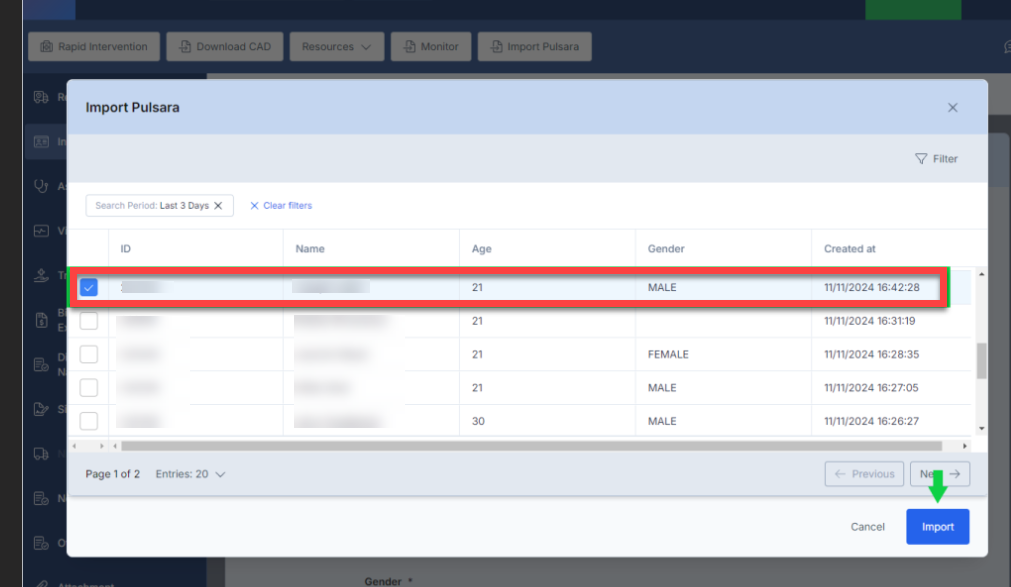The width and height of the screenshot is (1011, 587).
Task: Click the Clear filters link
Action: point(281,206)
